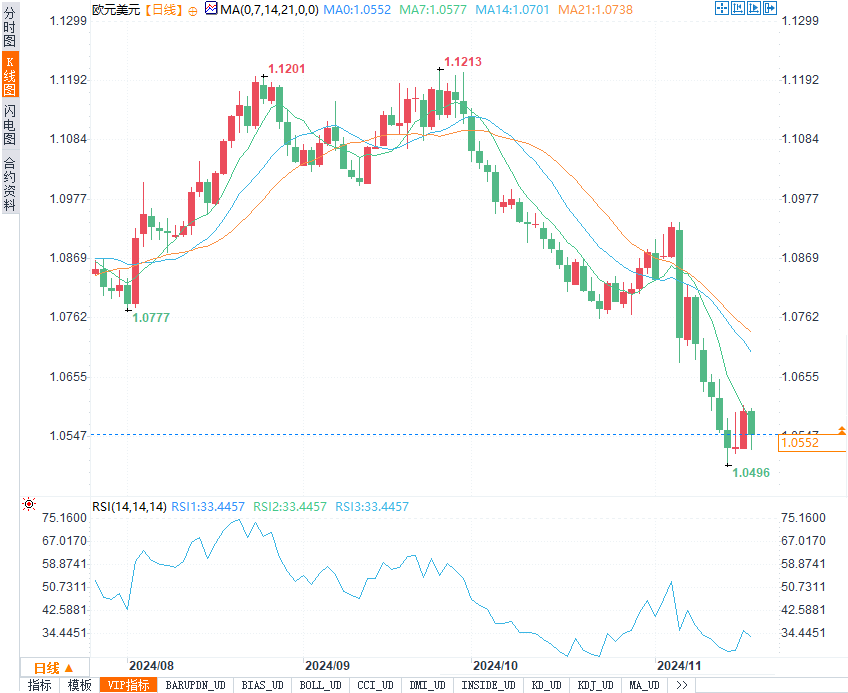Viewport: 848px width, 693px height.
Task: Expand more indicators with the >> button
Action: pyautogui.click(x=682, y=685)
